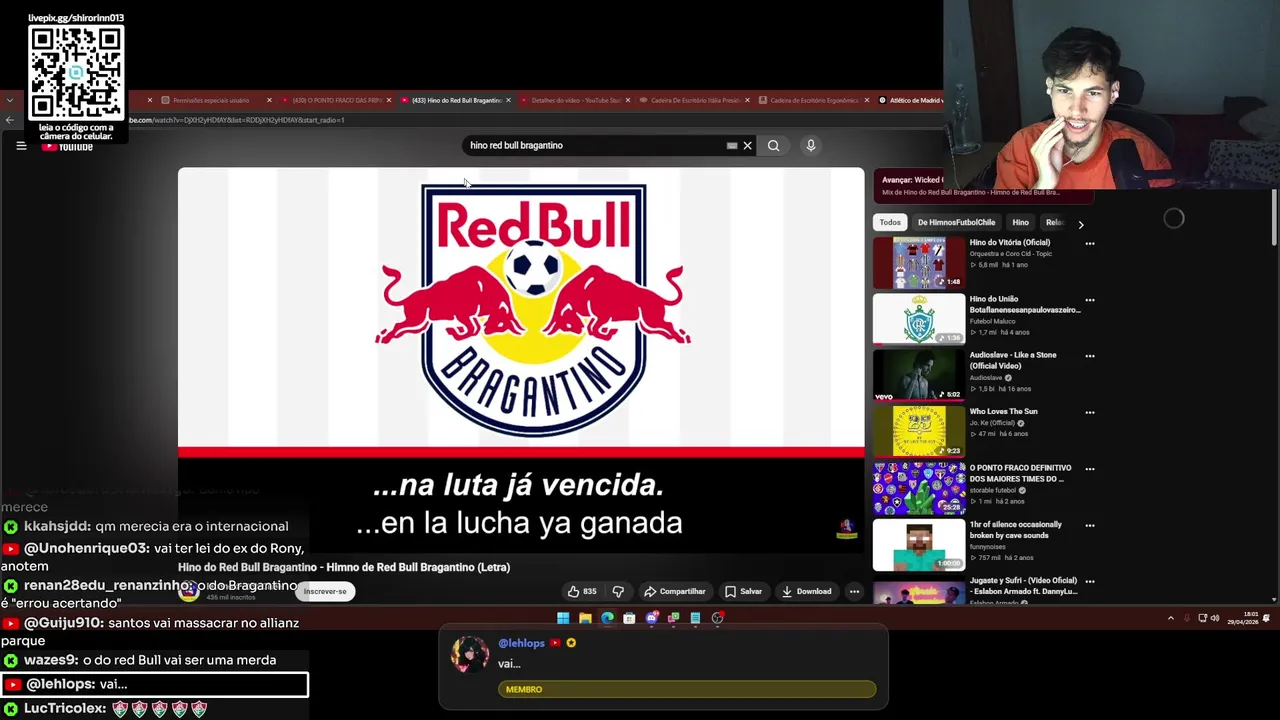Open OBS Studio from the taskbar
This screenshot has width=1280, height=720.
717,618
